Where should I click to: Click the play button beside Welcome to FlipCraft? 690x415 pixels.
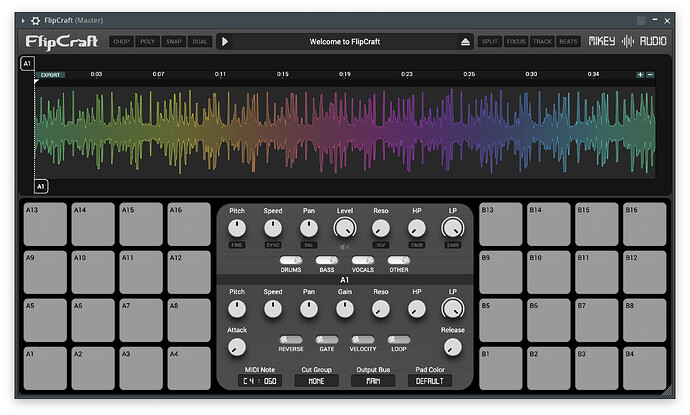pos(225,41)
